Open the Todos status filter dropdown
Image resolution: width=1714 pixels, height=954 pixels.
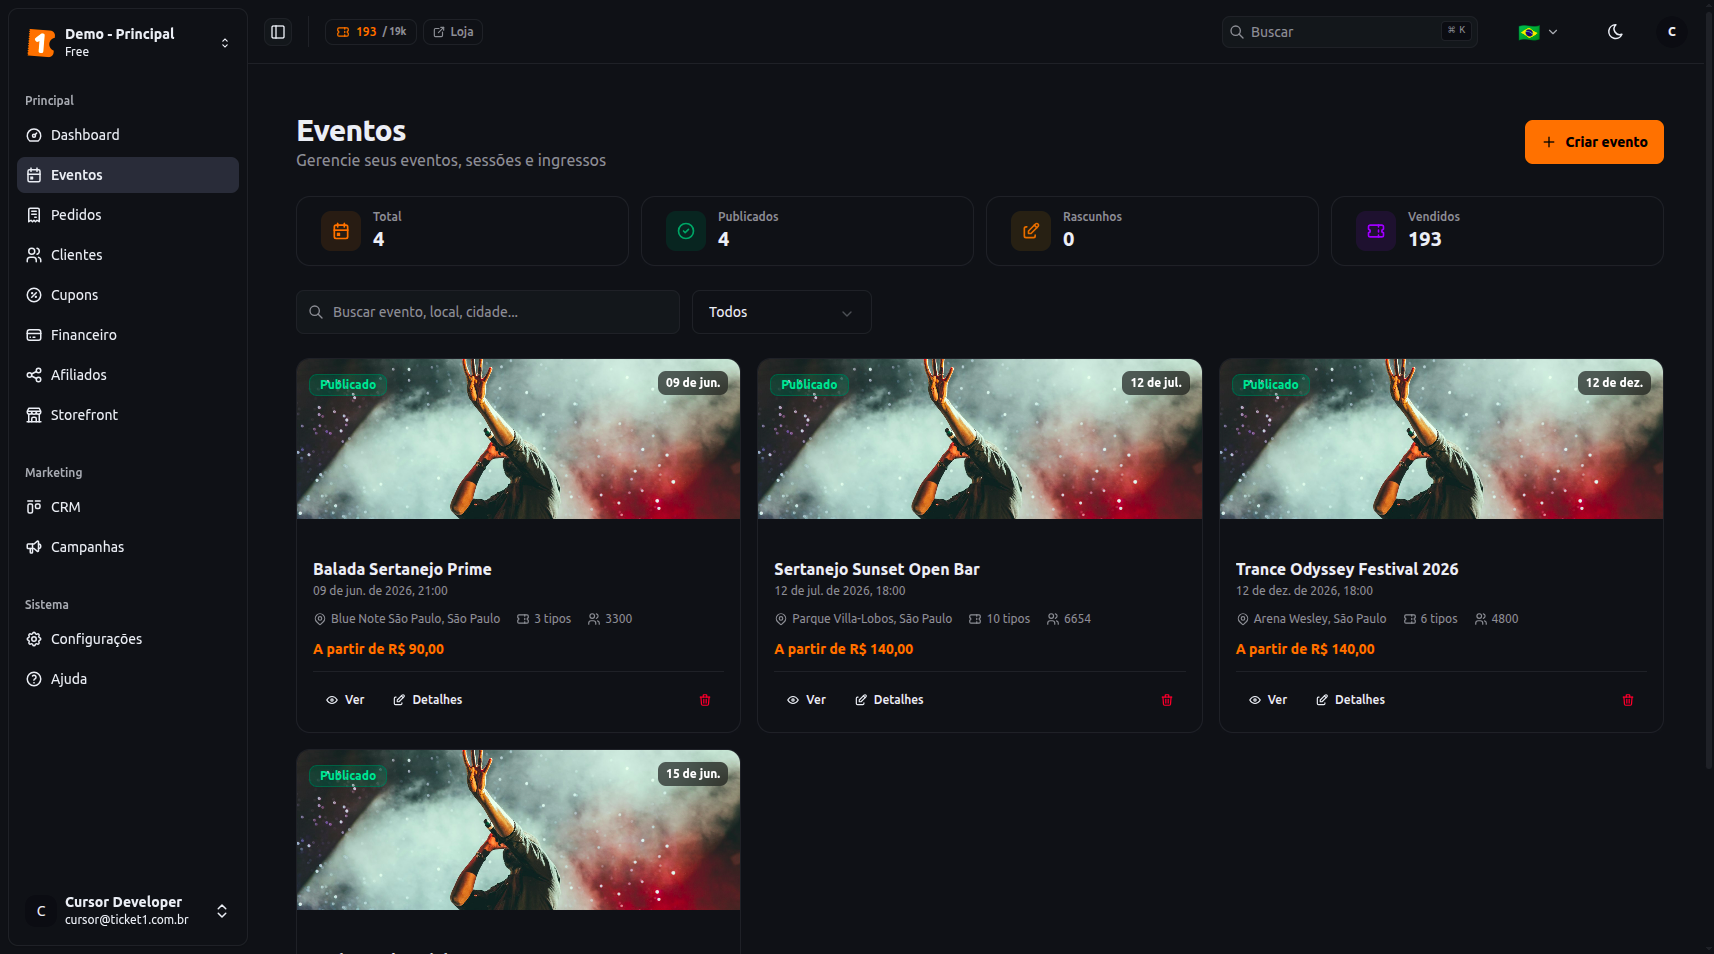pos(781,312)
